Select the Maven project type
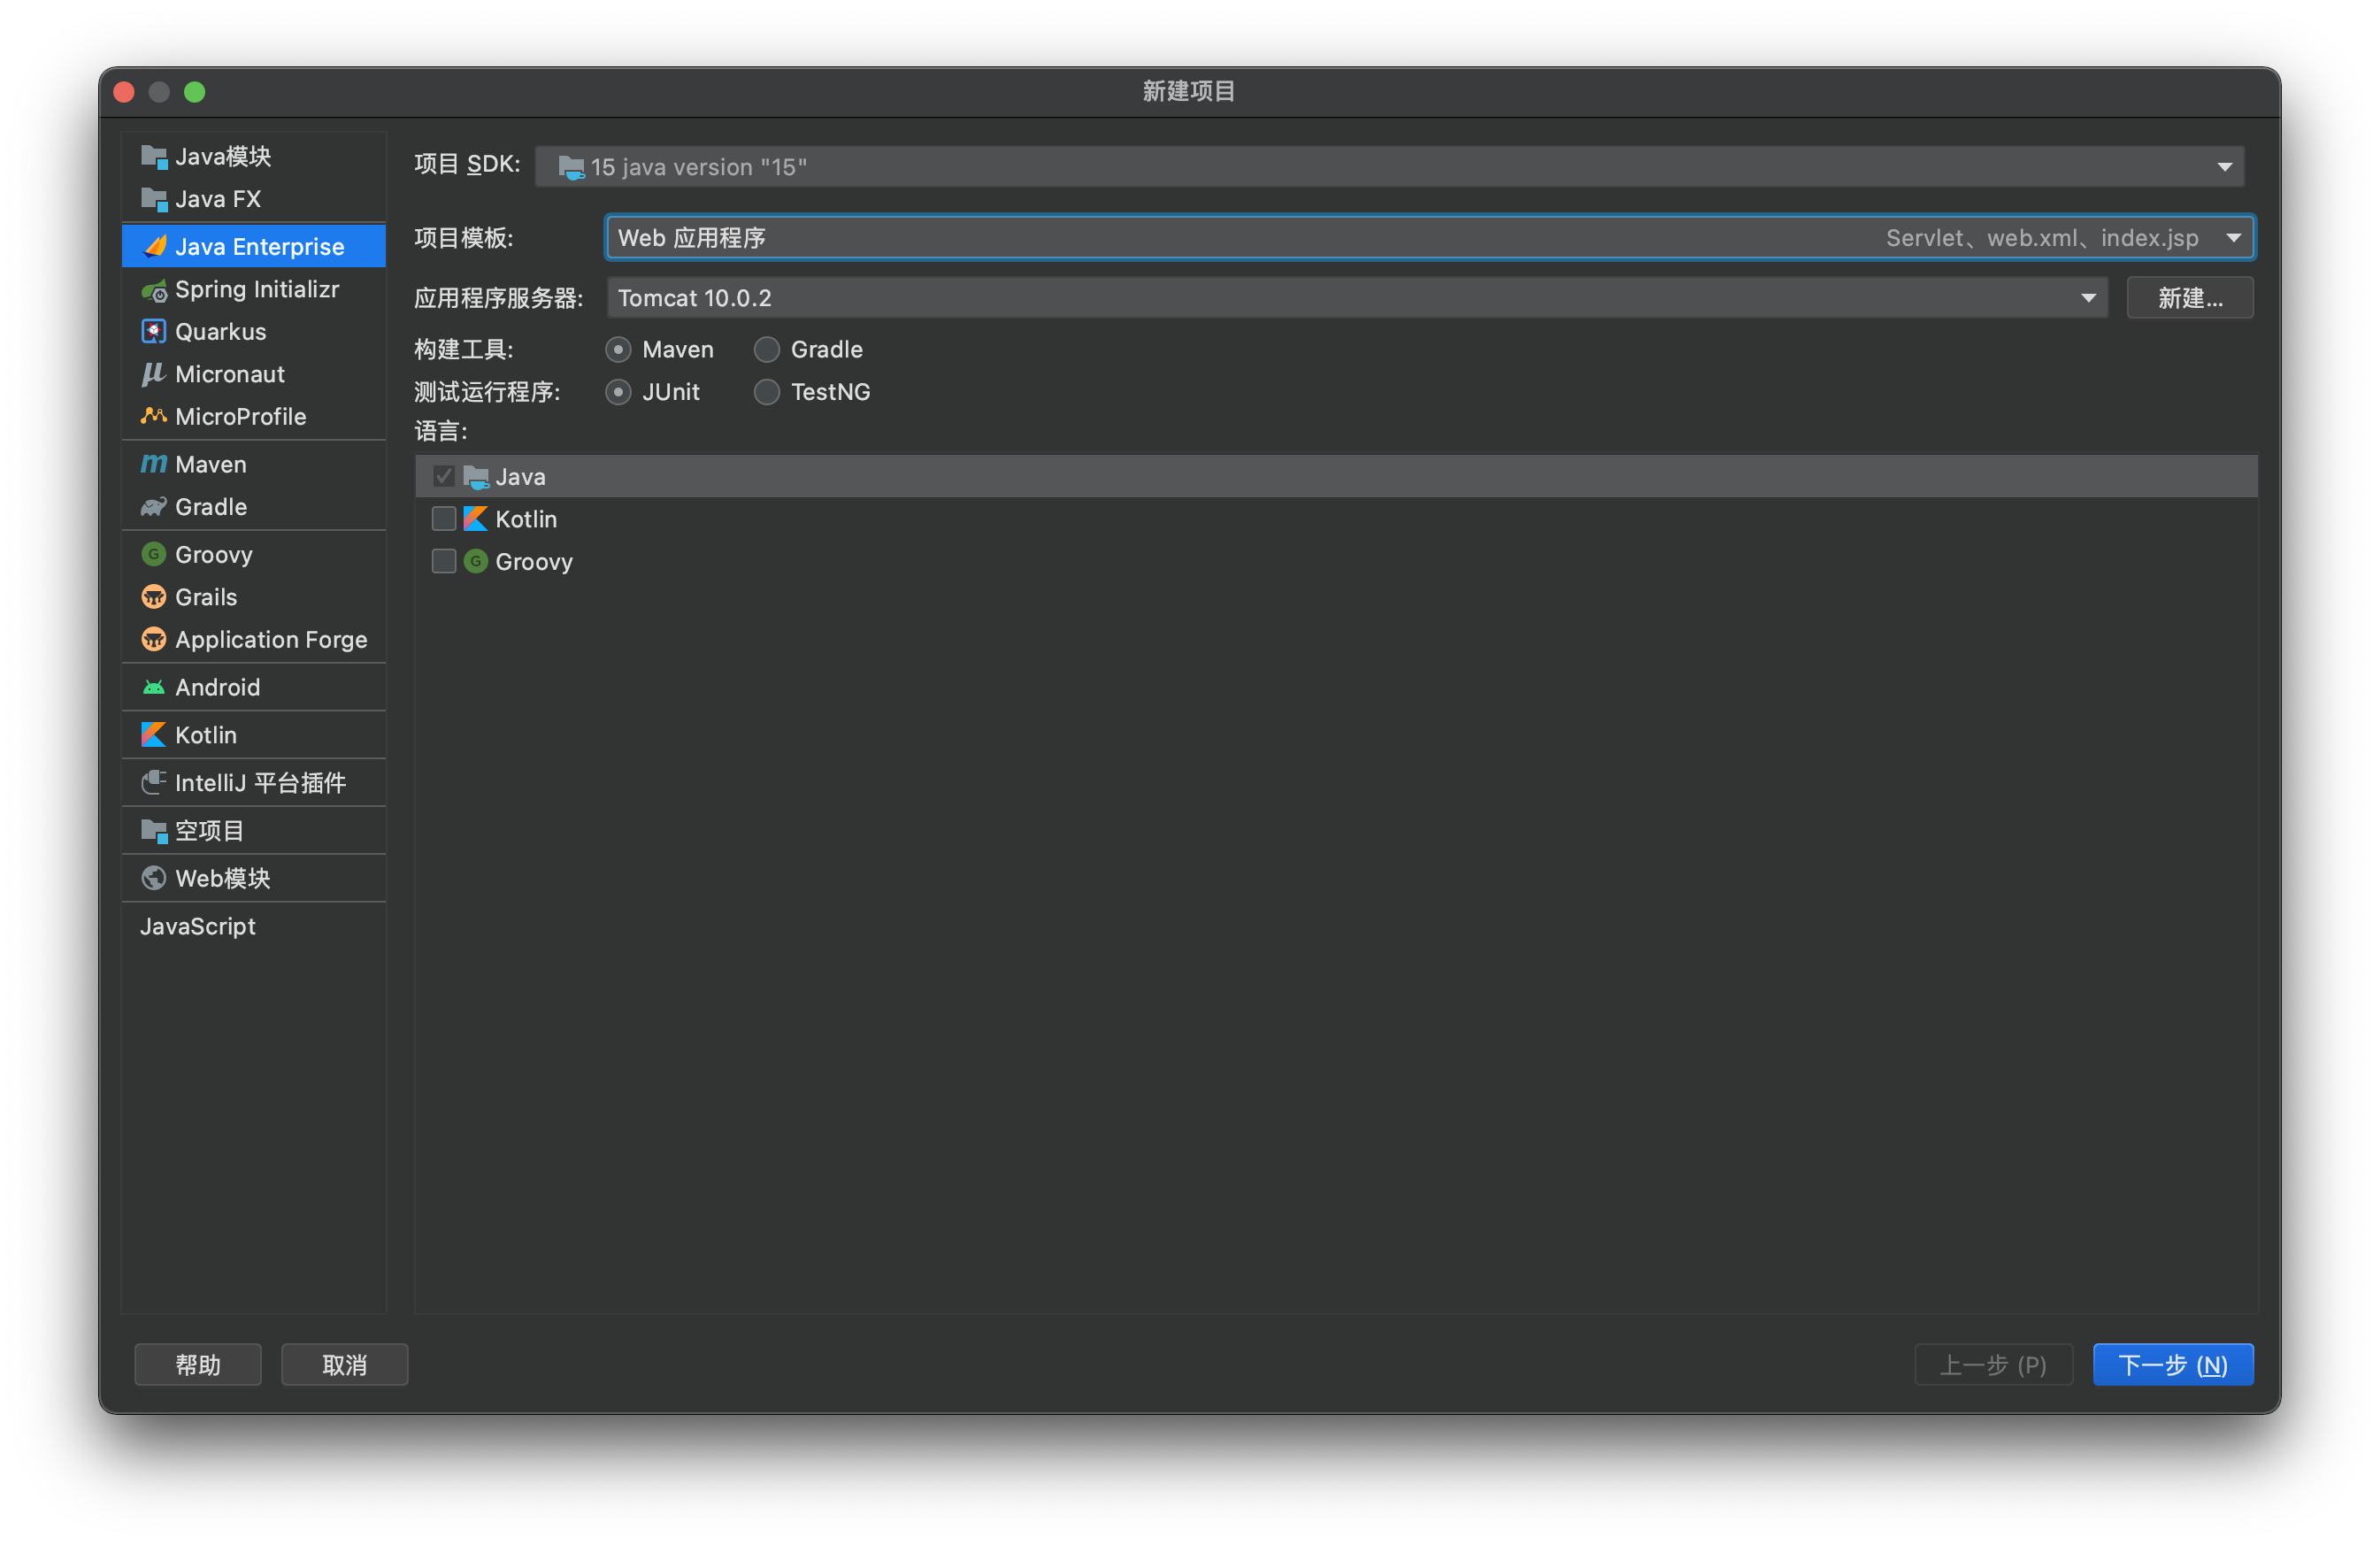 [210, 464]
